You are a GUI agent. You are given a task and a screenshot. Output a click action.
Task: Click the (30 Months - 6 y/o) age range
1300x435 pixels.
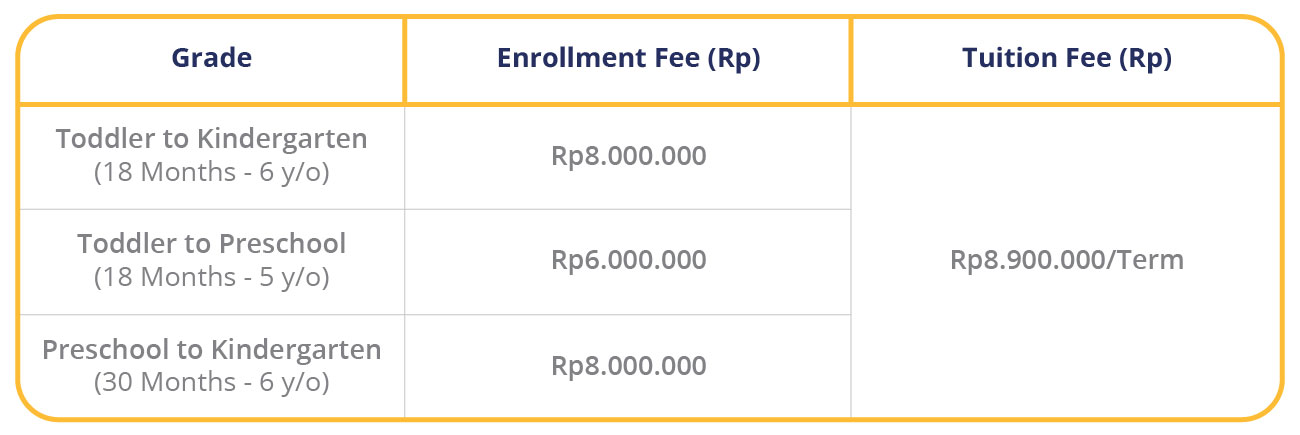point(211,382)
